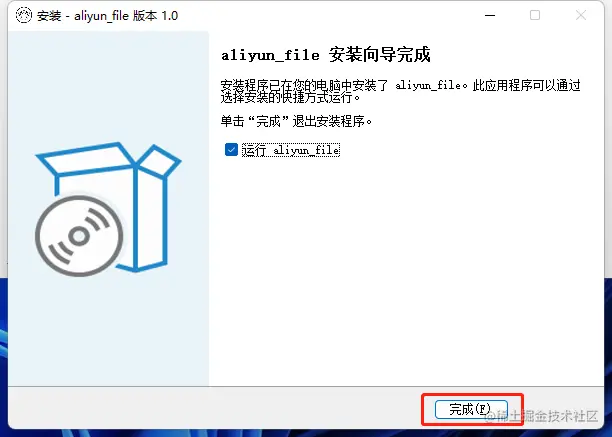Click the empty grey bottom button bar
Image resolution: width=612 pixels, height=437 pixels.
click(215, 408)
